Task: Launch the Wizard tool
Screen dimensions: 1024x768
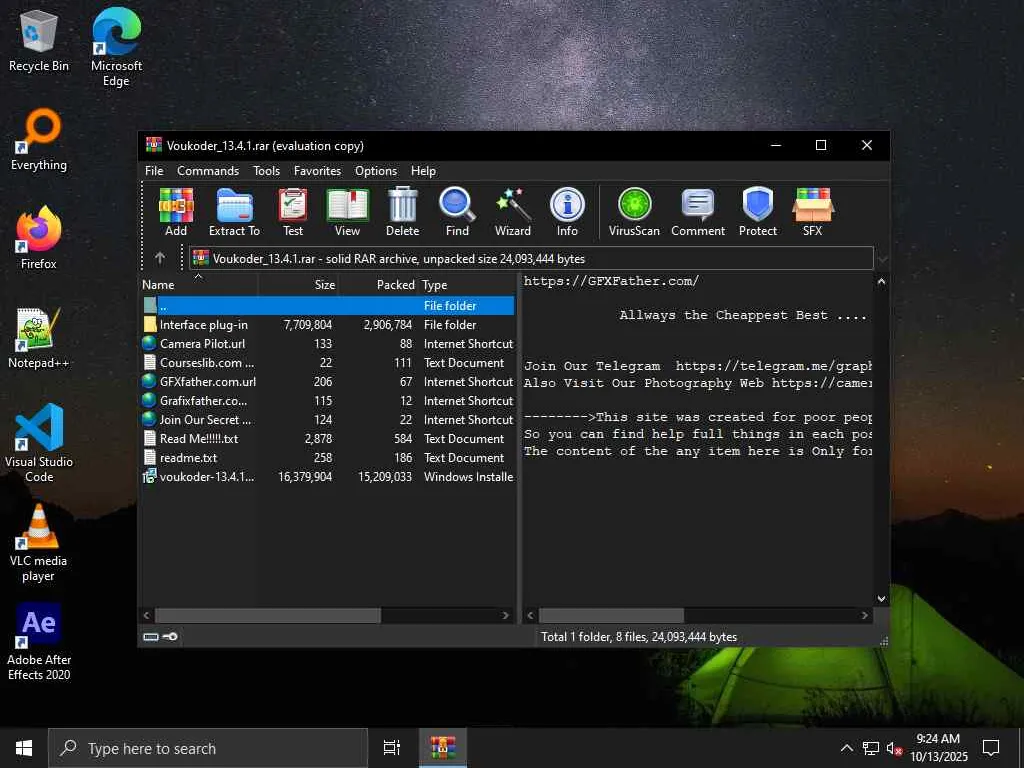Action: (513, 212)
